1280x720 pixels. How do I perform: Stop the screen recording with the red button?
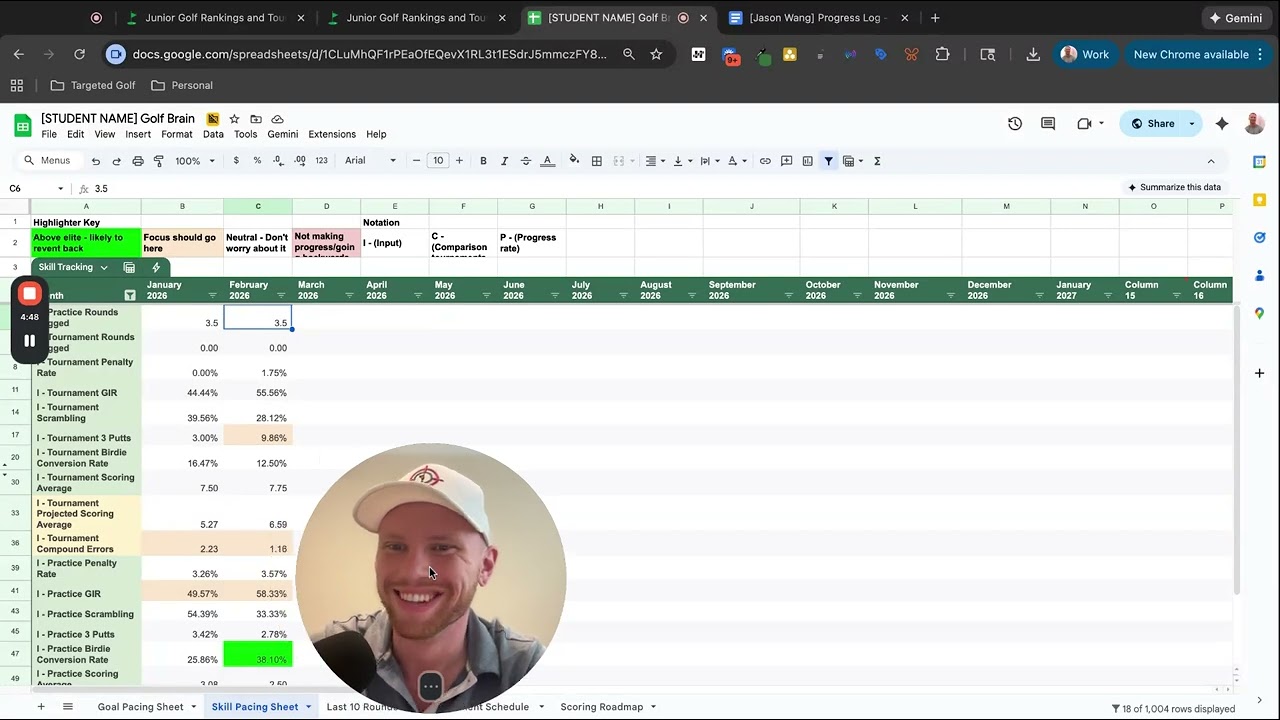pos(30,294)
